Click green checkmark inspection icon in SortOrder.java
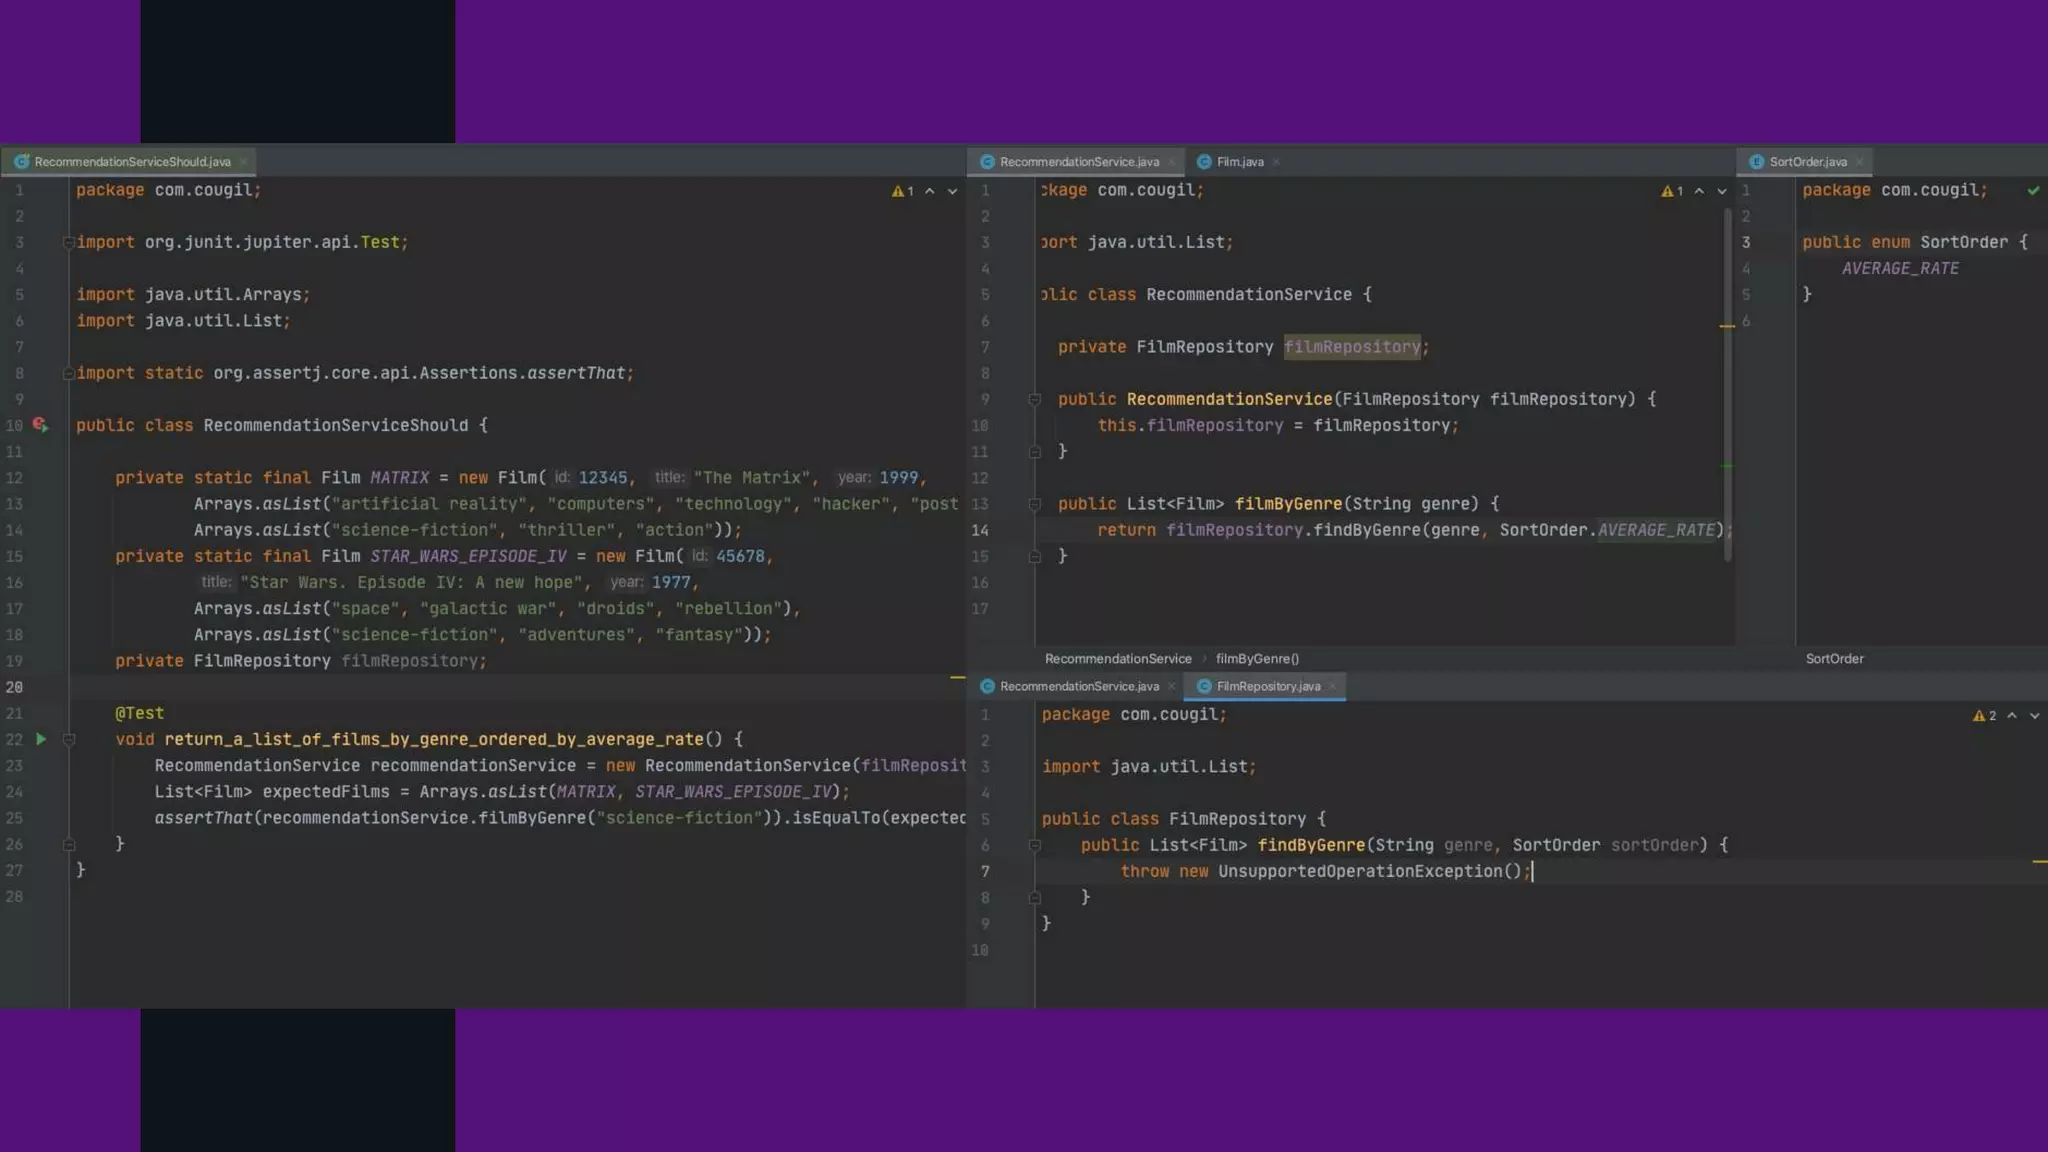The height and width of the screenshot is (1152, 2048). pos(2033,190)
